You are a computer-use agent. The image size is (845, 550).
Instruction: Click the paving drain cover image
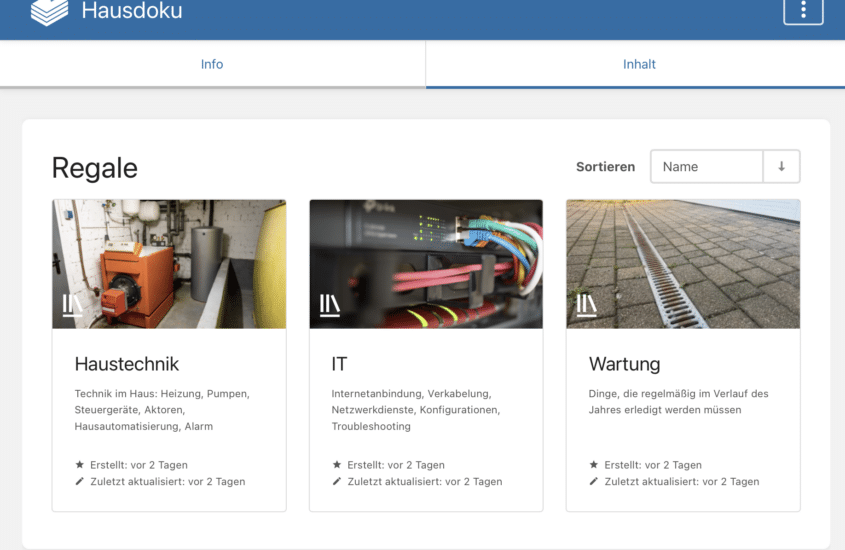[683, 264]
